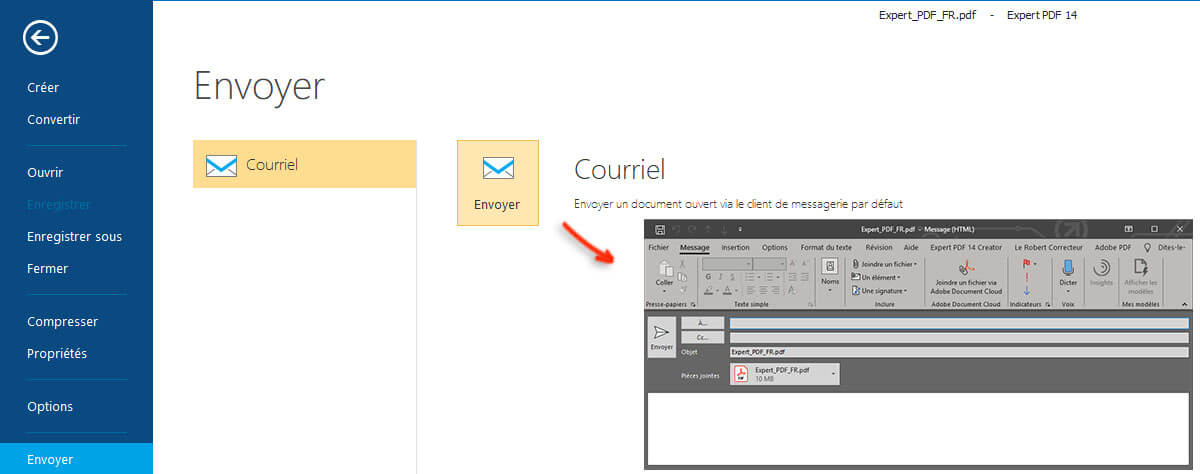Open Créer in the left sidebar

(x=43, y=87)
